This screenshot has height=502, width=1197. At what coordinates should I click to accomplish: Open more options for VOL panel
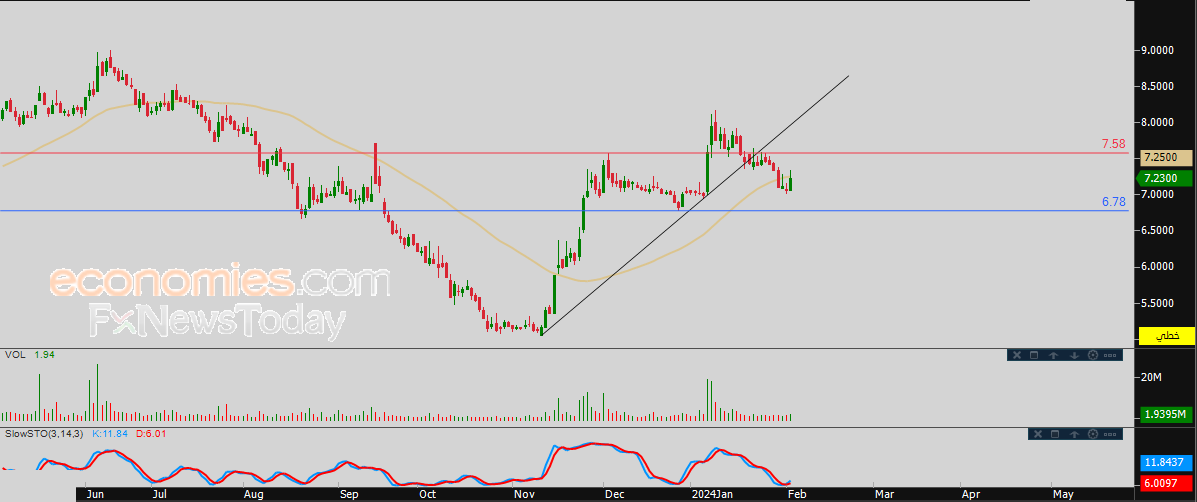coord(1111,355)
